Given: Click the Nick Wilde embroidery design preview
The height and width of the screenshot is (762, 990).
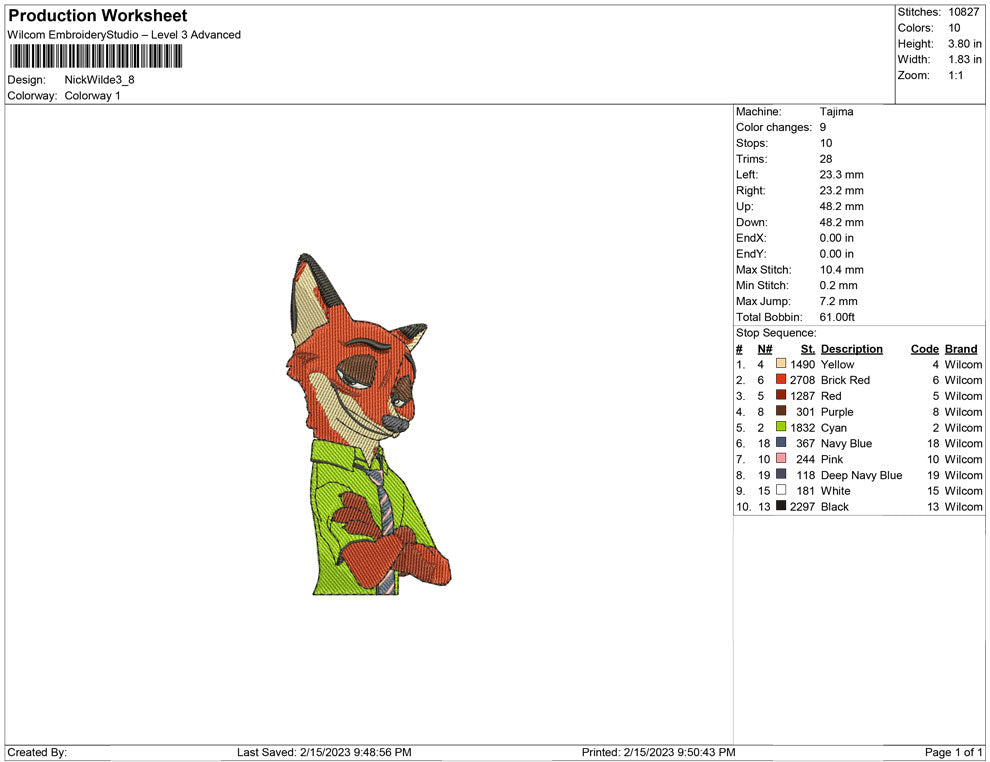Looking at the screenshot, I should click(369, 424).
